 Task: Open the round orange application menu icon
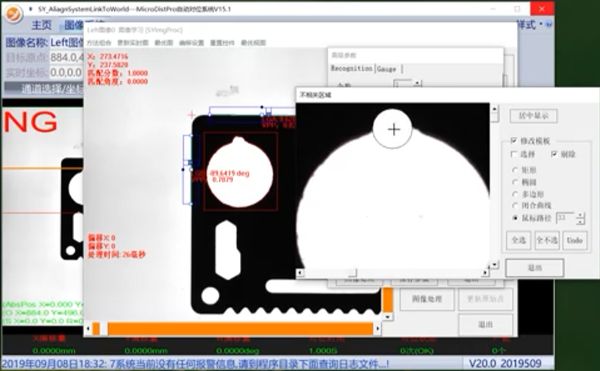coord(14,13)
